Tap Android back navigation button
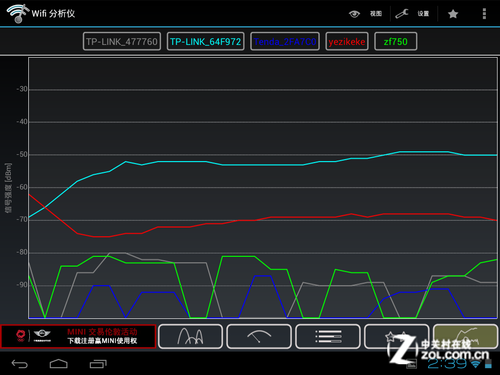Screen dimensions: 500x375 tap(20, 364)
